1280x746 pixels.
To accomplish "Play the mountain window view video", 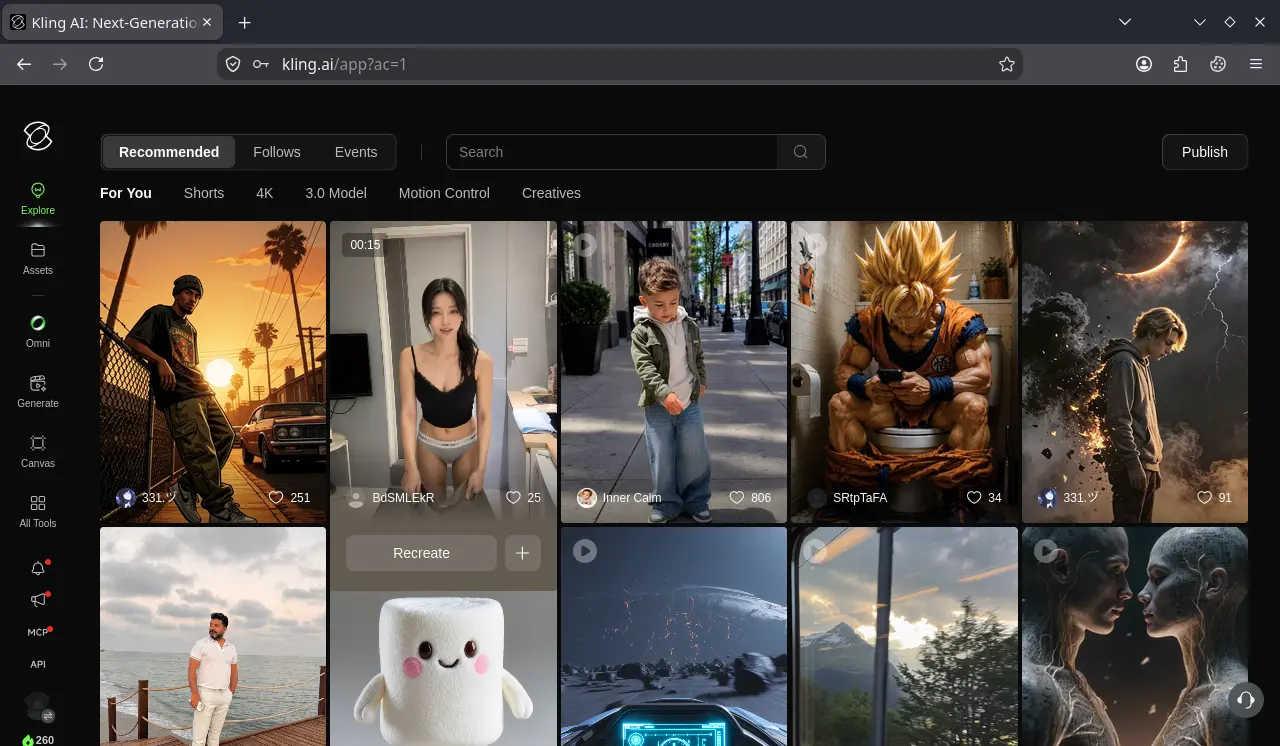I will tap(816, 551).
